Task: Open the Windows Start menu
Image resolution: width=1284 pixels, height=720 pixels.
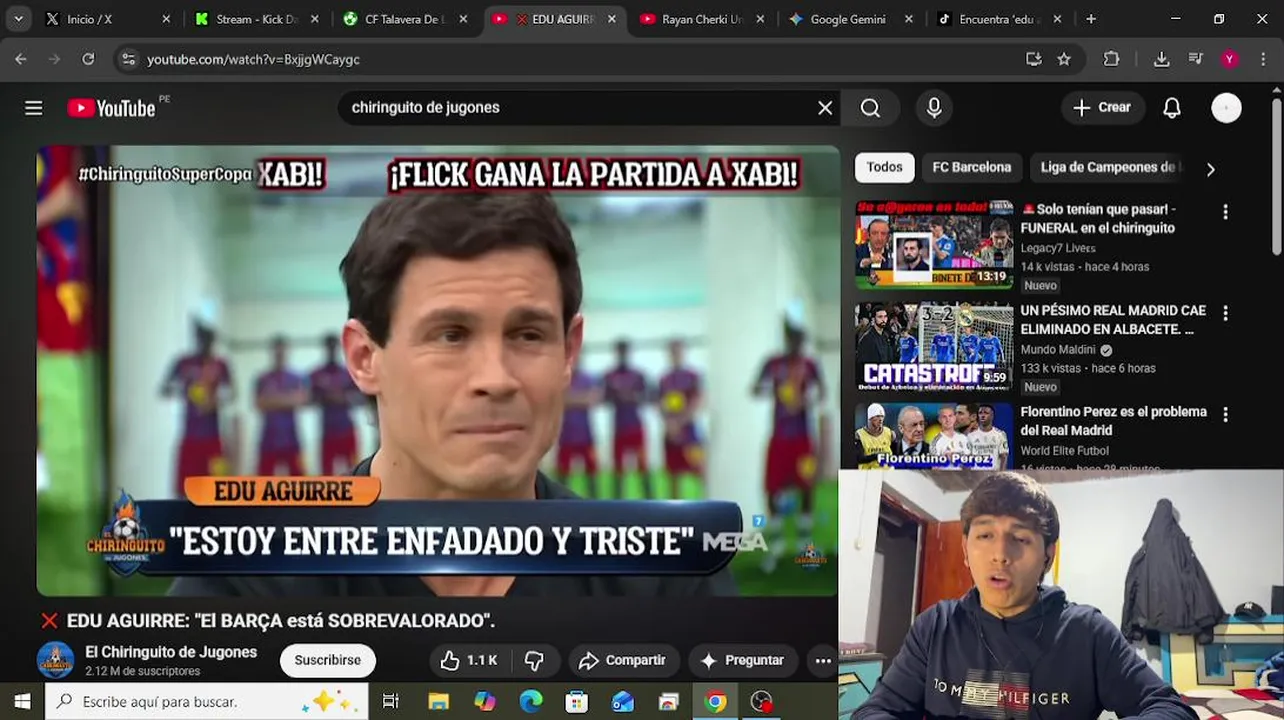Action: (22, 702)
